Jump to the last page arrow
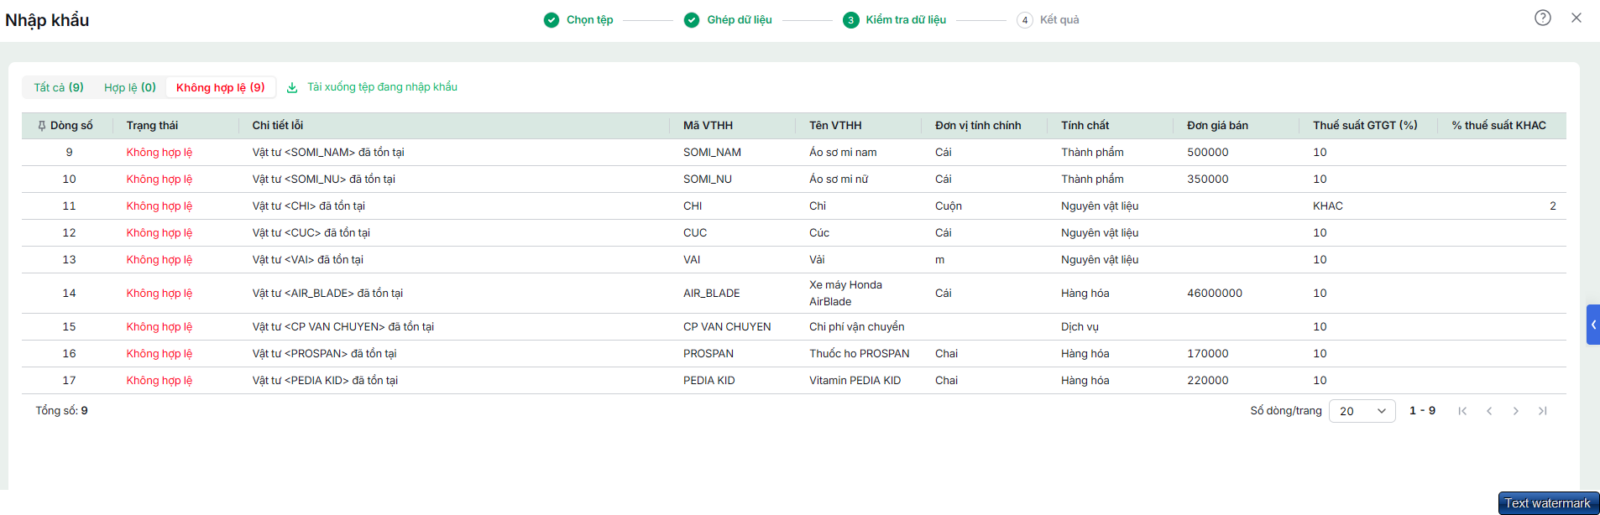Image resolution: width=1600 pixels, height=515 pixels. click(1543, 411)
